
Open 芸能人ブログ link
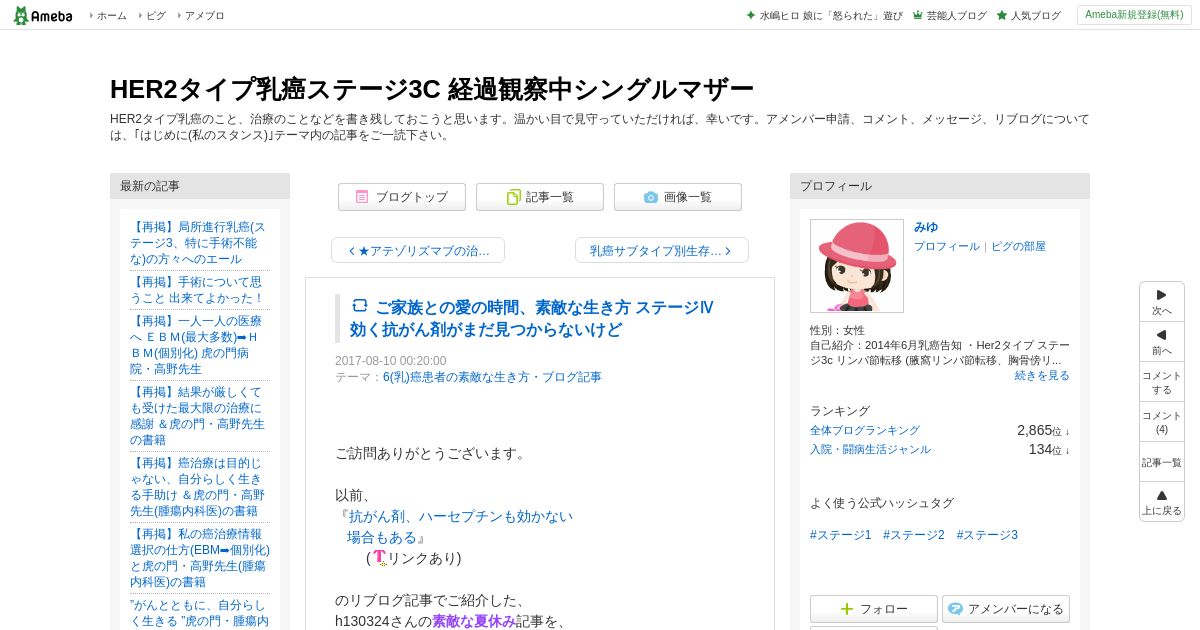[x=956, y=15]
